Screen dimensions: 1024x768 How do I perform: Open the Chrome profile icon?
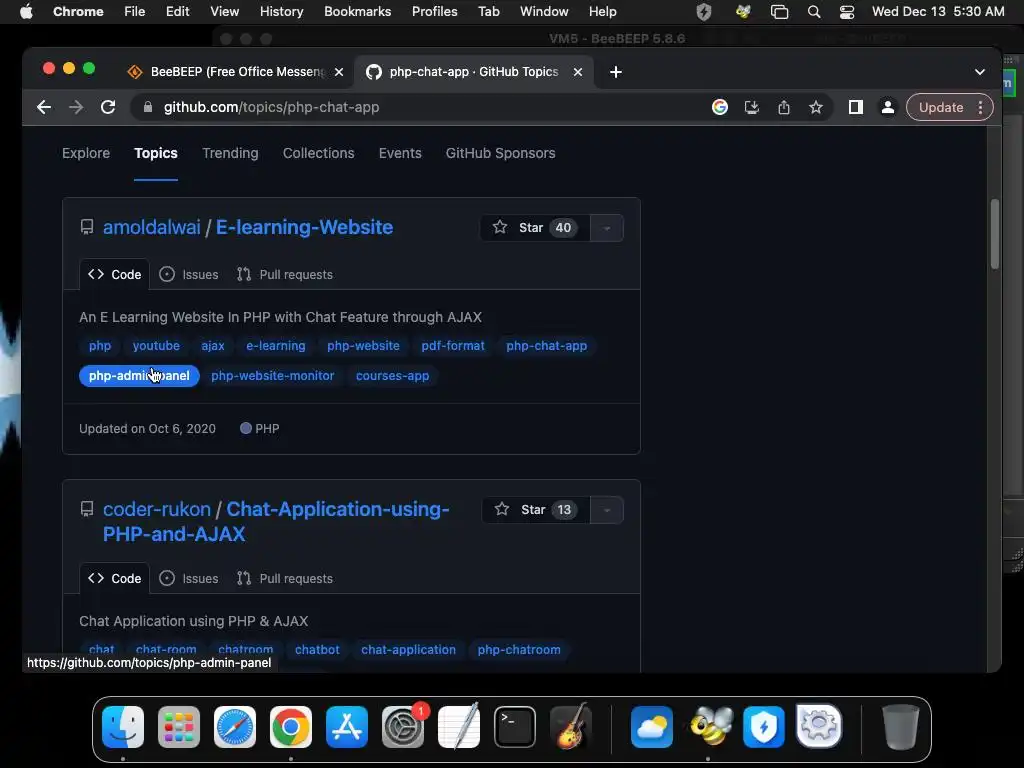point(888,107)
